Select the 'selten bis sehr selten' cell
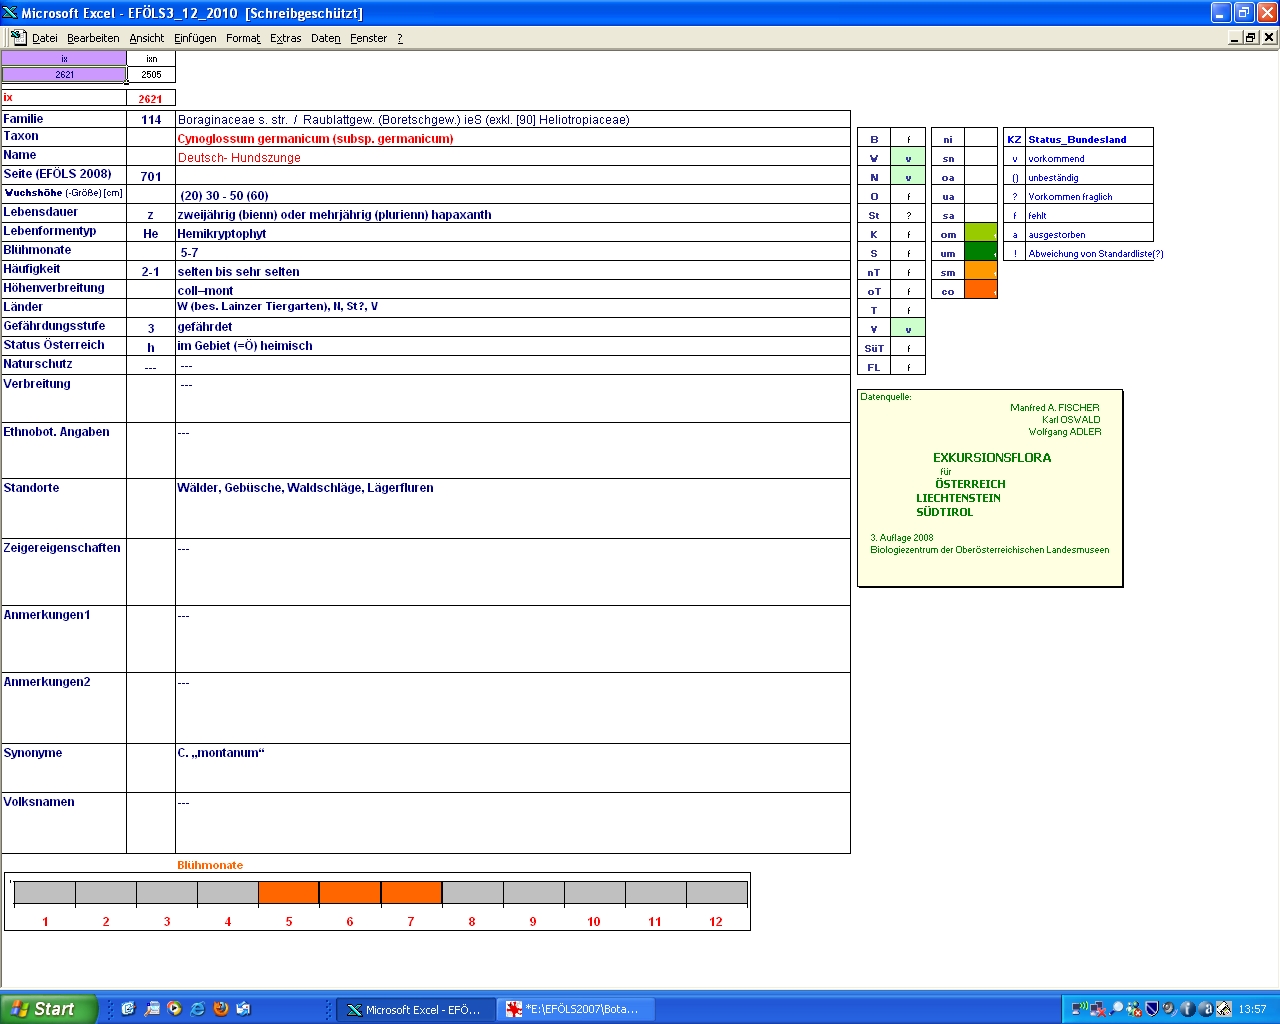Image resolution: width=1280 pixels, height=1024 pixels. tap(513, 271)
